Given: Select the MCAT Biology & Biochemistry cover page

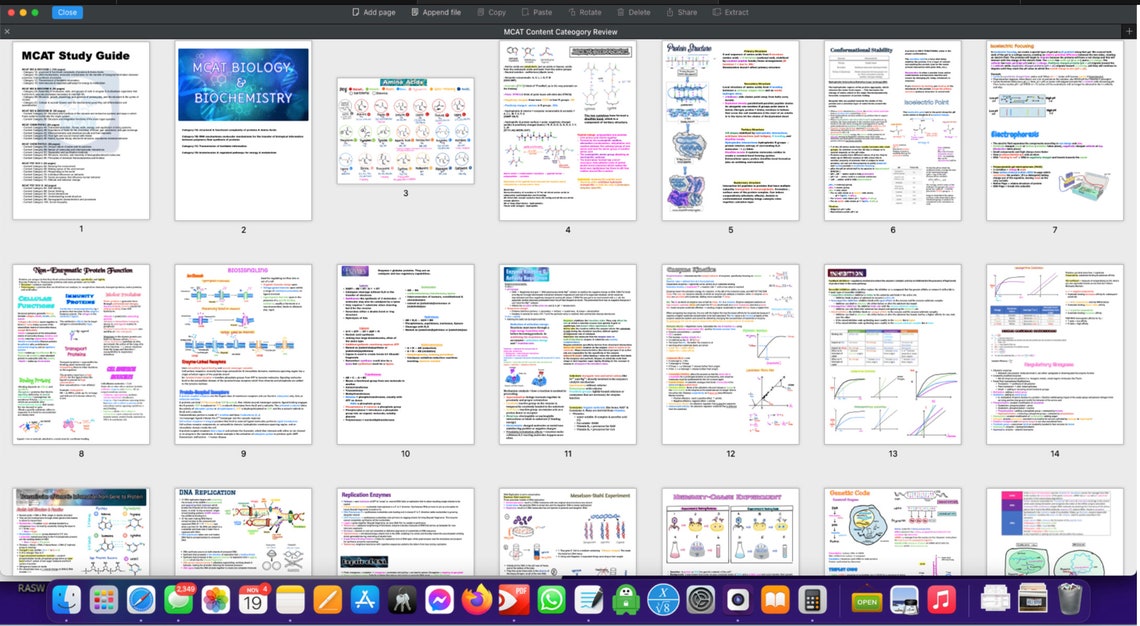Looking at the screenshot, I should [243, 130].
